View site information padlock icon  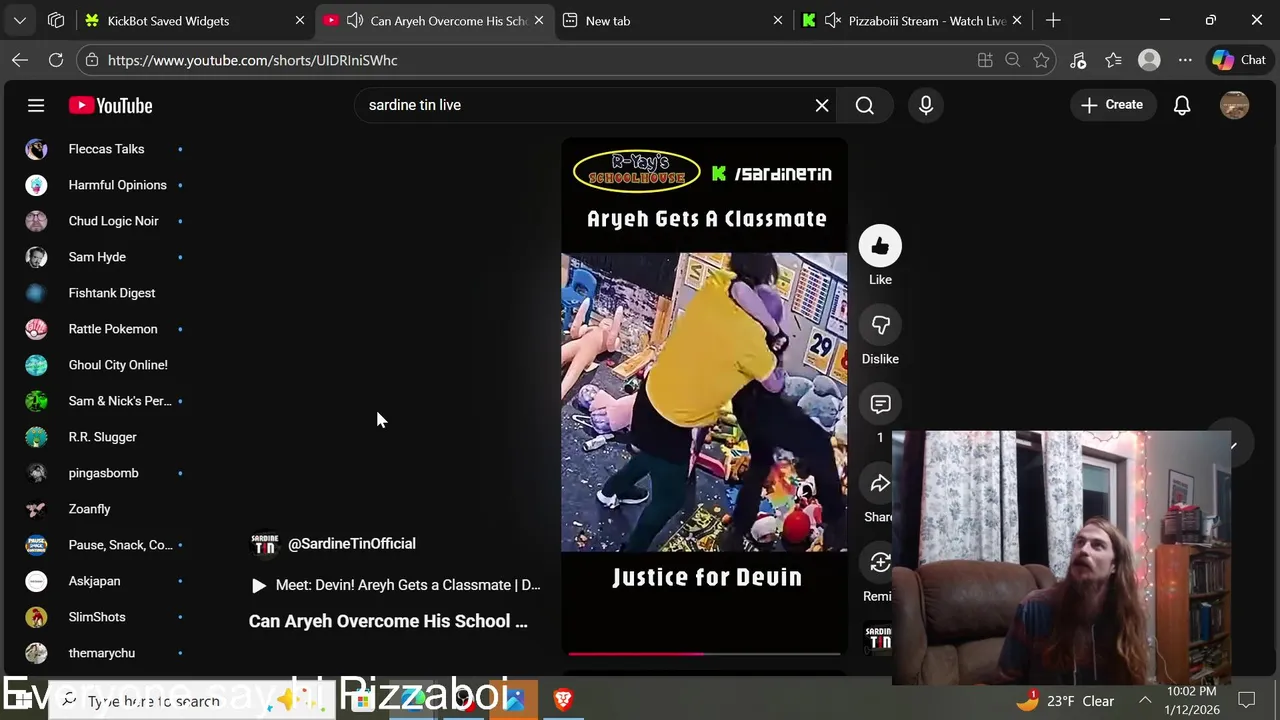(x=92, y=60)
